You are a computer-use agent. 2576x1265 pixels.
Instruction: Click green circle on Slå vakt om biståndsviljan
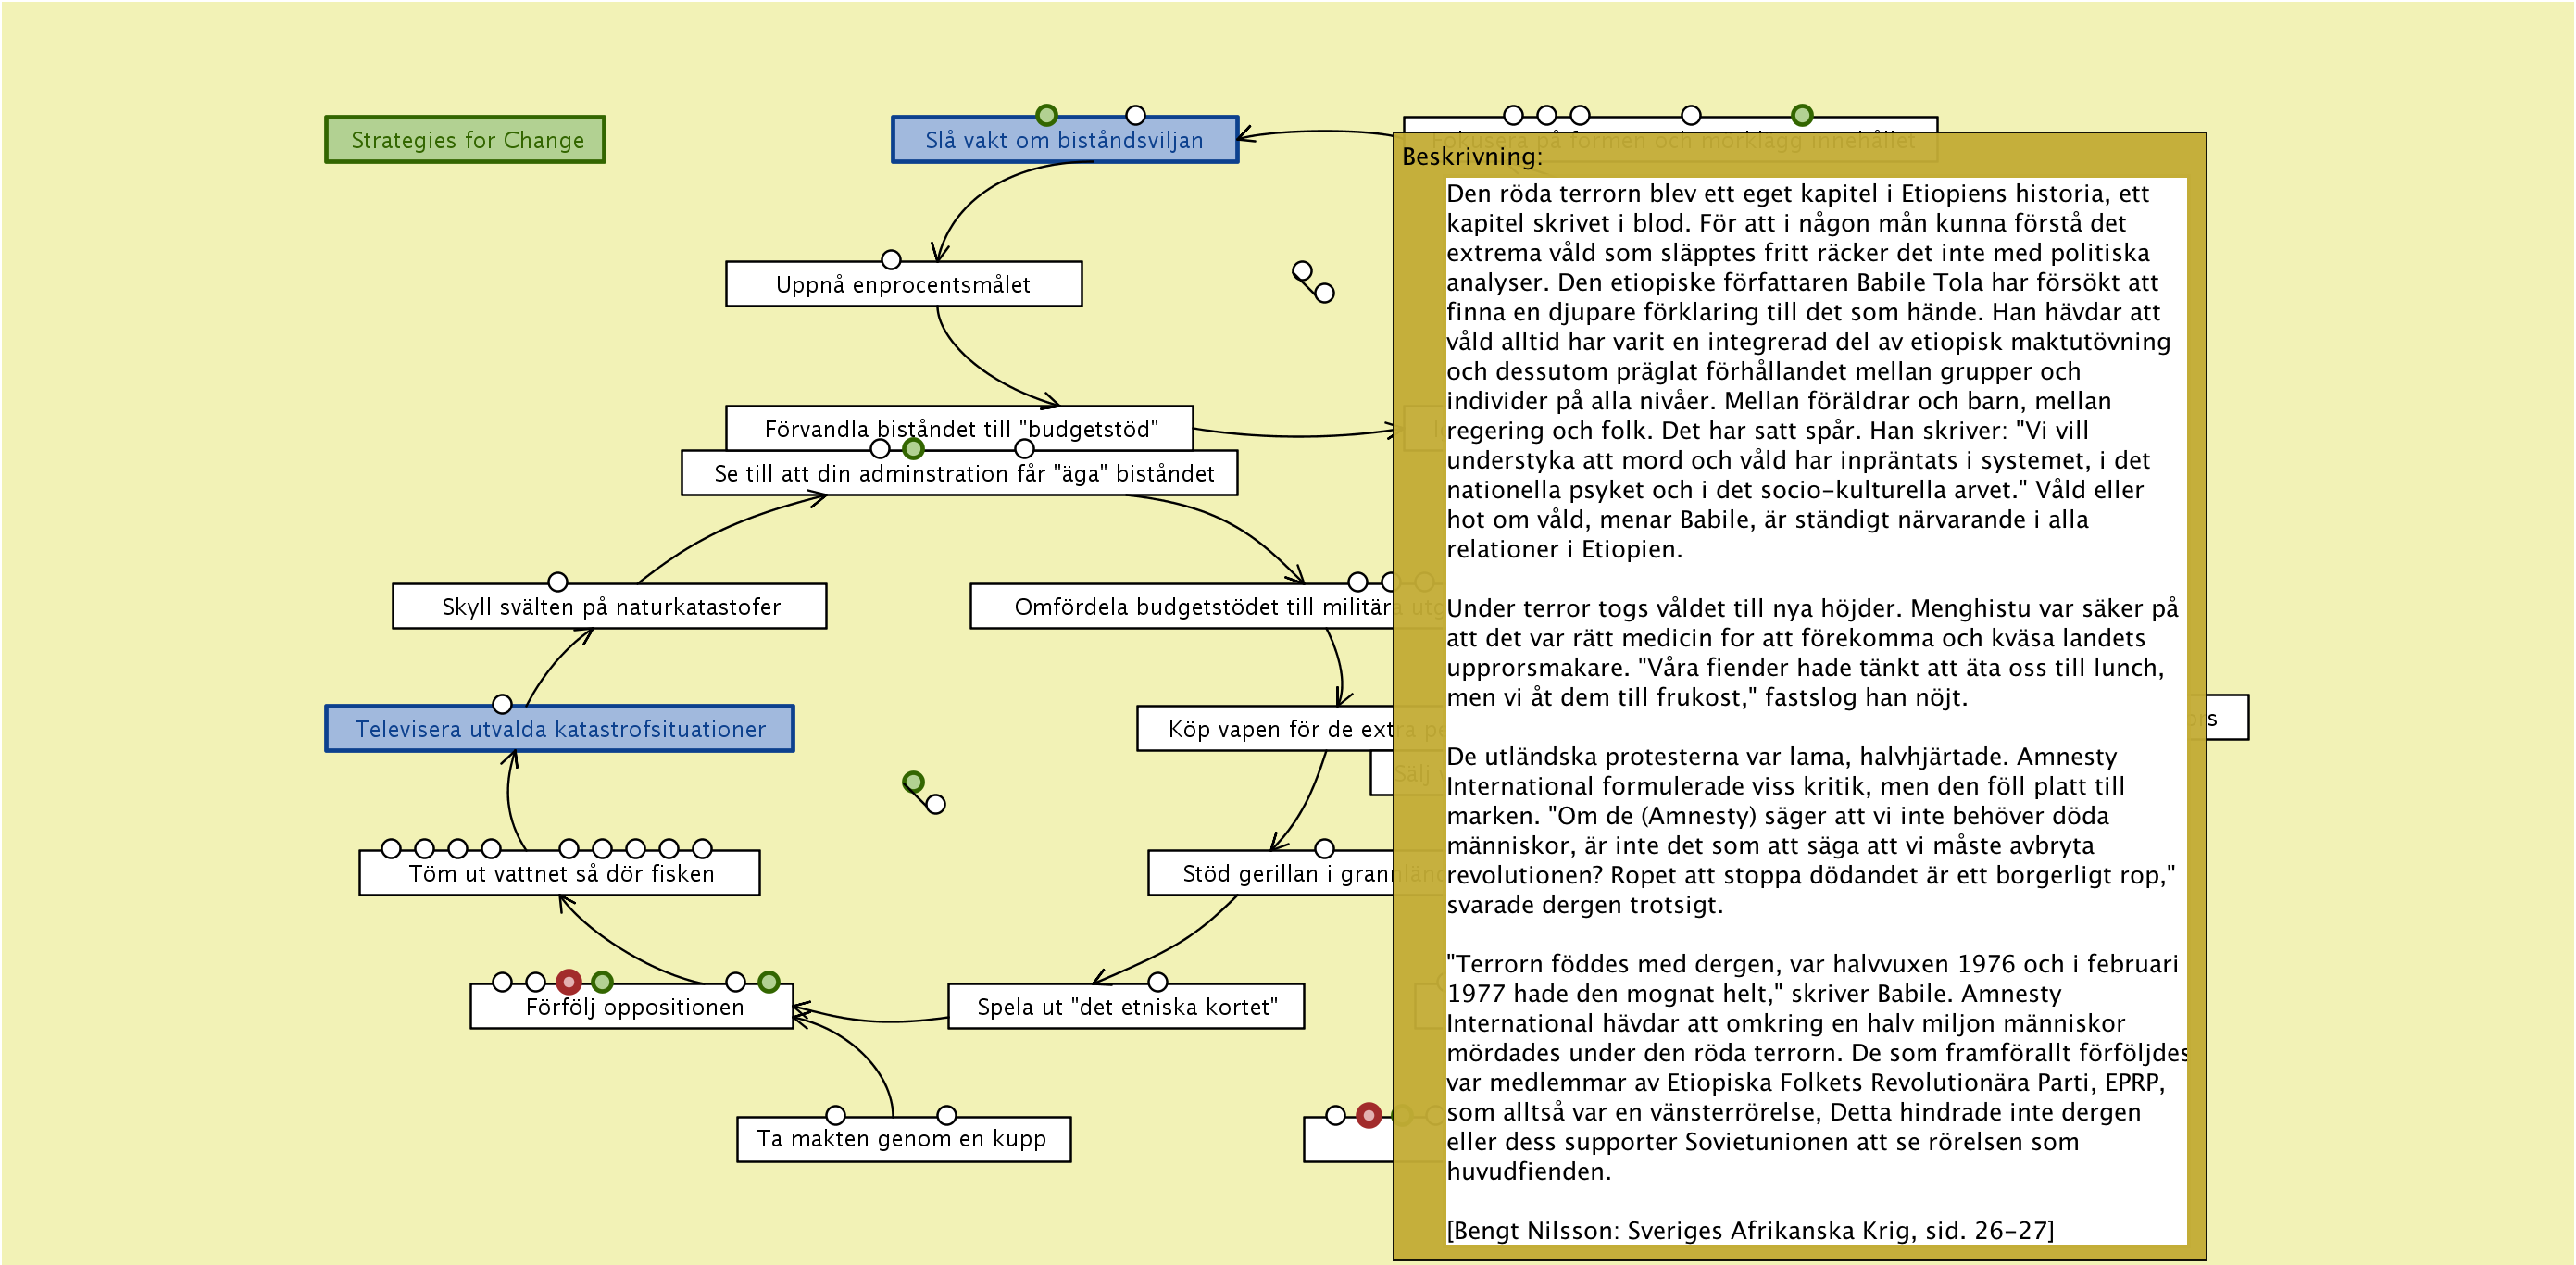click(1046, 115)
